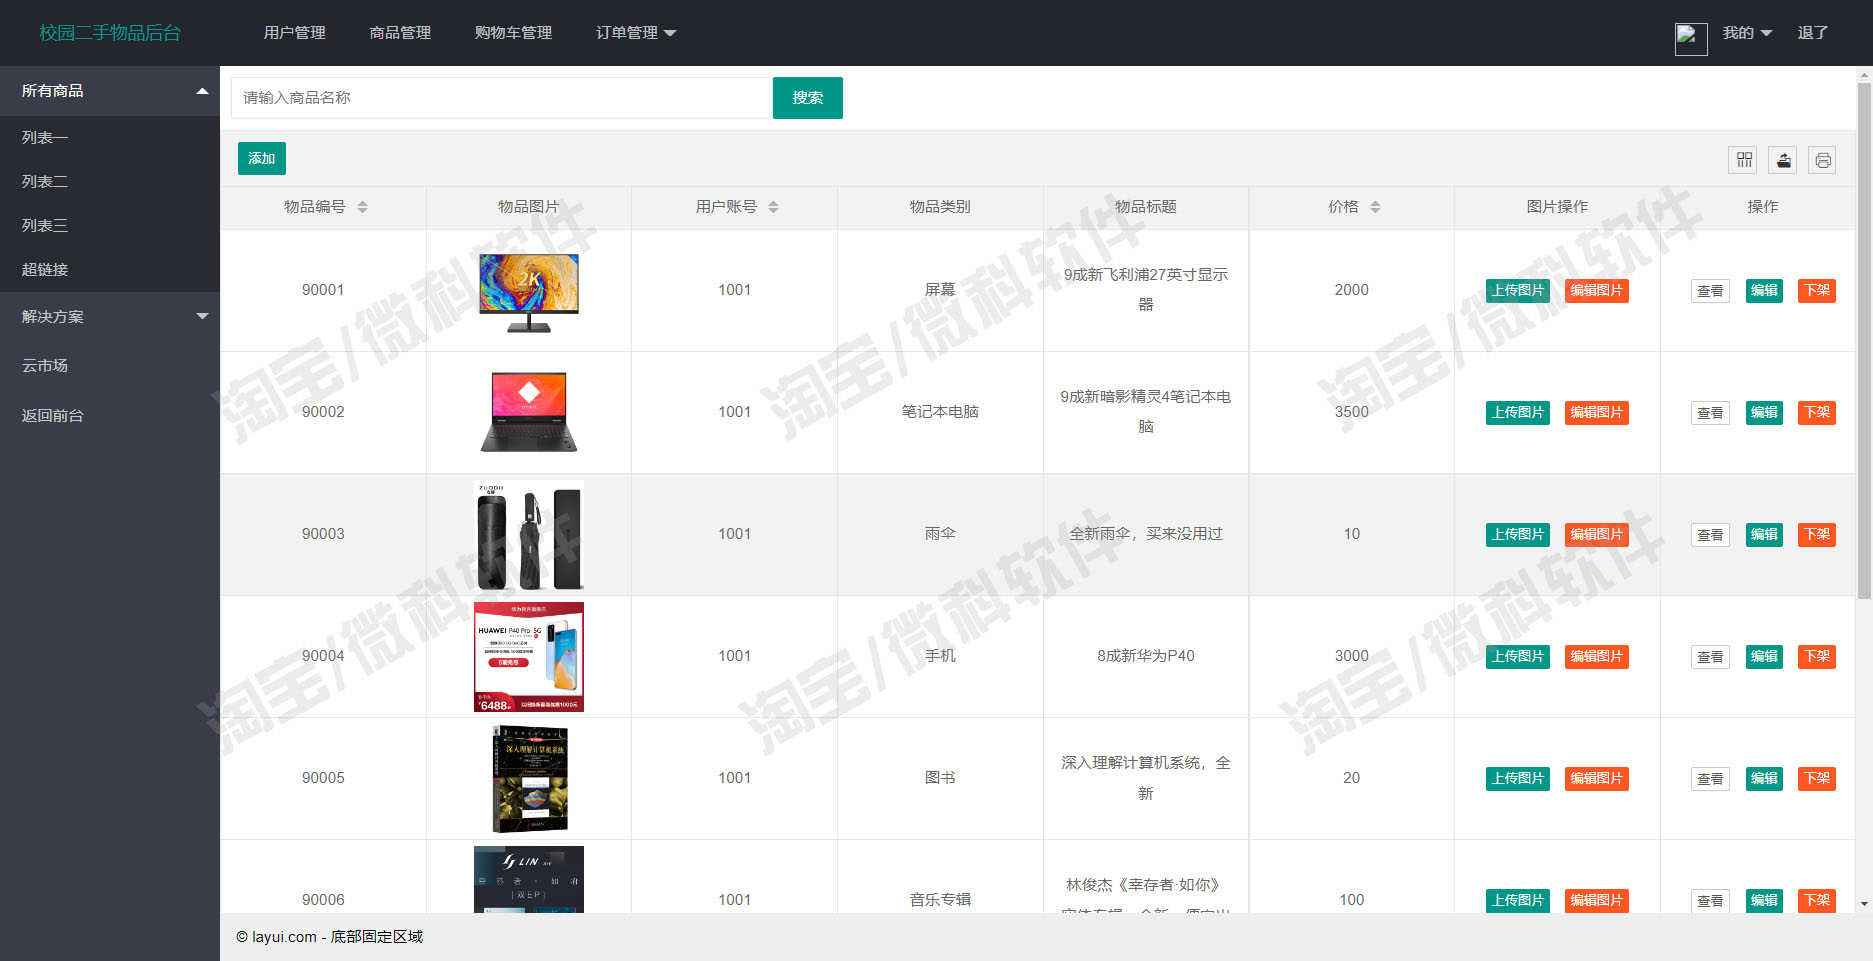Click 编辑 for item 90004
This screenshot has width=1873, height=961.
pyautogui.click(x=1764, y=657)
